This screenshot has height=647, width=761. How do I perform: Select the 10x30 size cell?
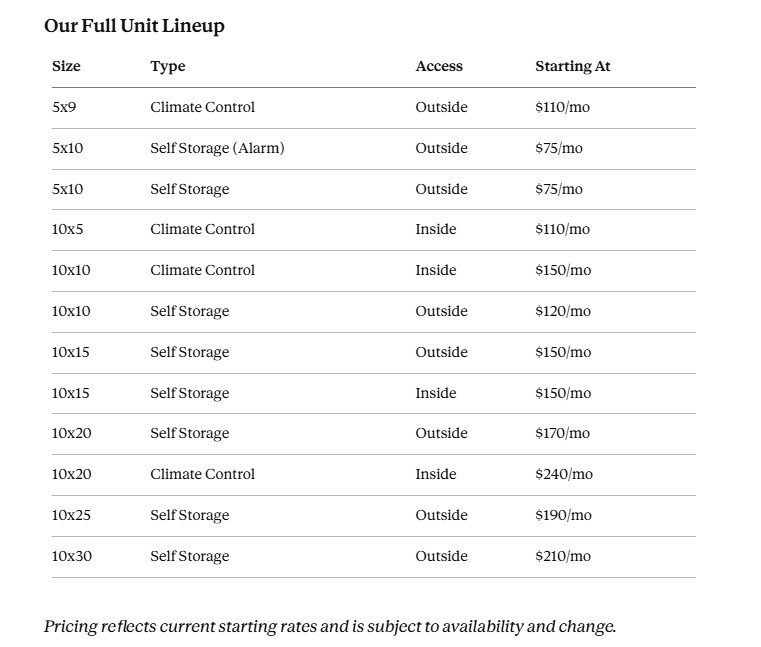[x=72, y=556]
